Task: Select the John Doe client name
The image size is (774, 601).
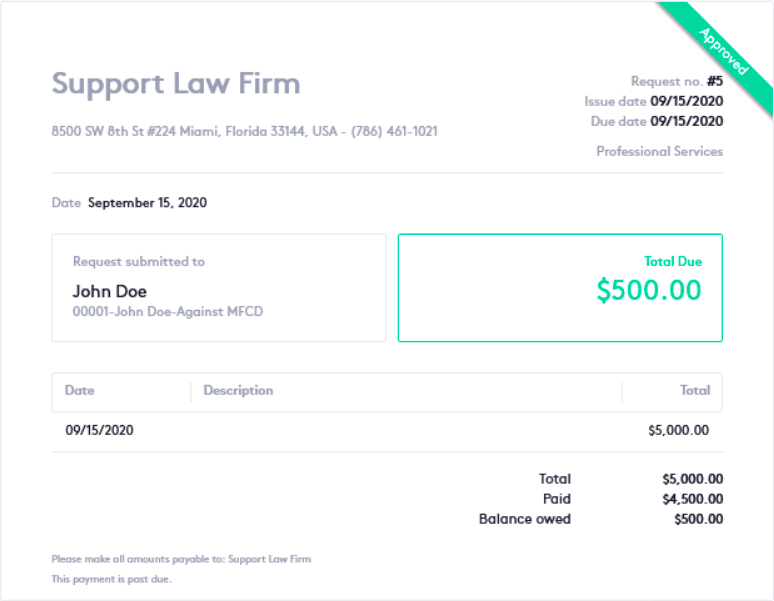Action: (x=110, y=291)
